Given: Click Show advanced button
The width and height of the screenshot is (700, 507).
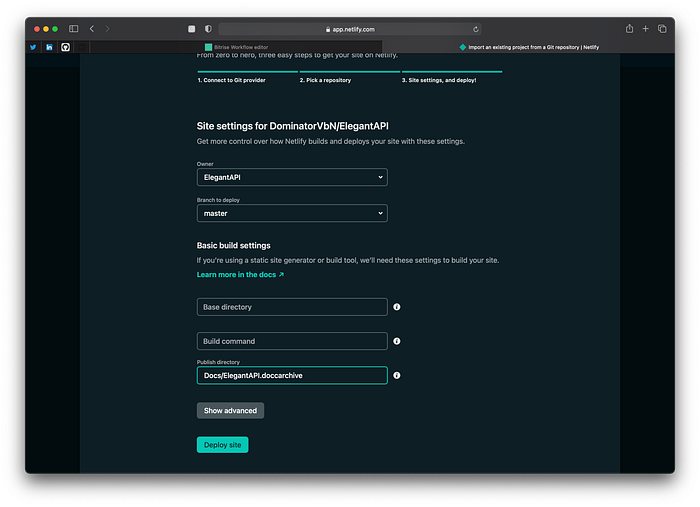Looking at the screenshot, I should click(x=230, y=411).
